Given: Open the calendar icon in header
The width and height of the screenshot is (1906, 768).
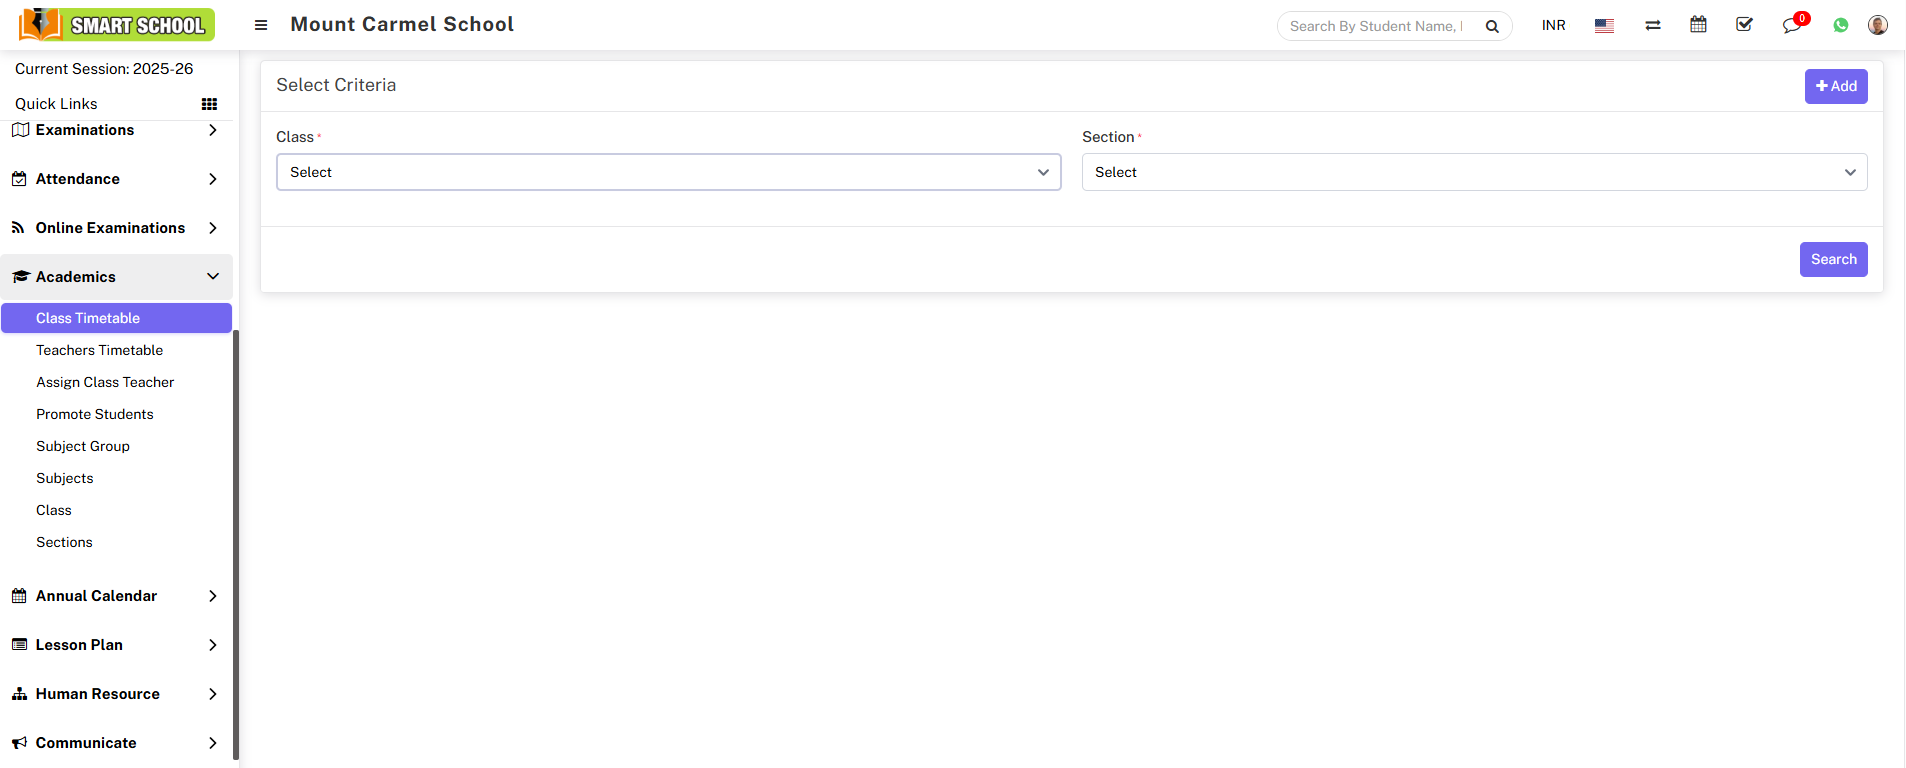Looking at the screenshot, I should click(1698, 25).
